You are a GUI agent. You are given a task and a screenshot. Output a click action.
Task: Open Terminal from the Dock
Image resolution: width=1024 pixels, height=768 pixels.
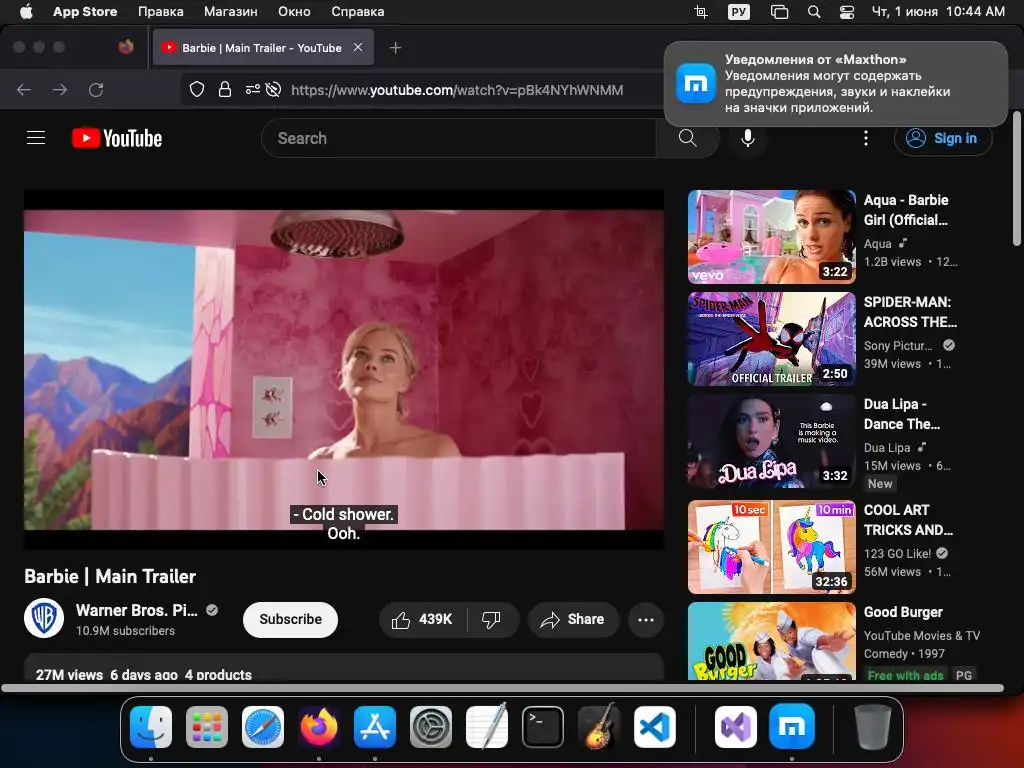(543, 726)
